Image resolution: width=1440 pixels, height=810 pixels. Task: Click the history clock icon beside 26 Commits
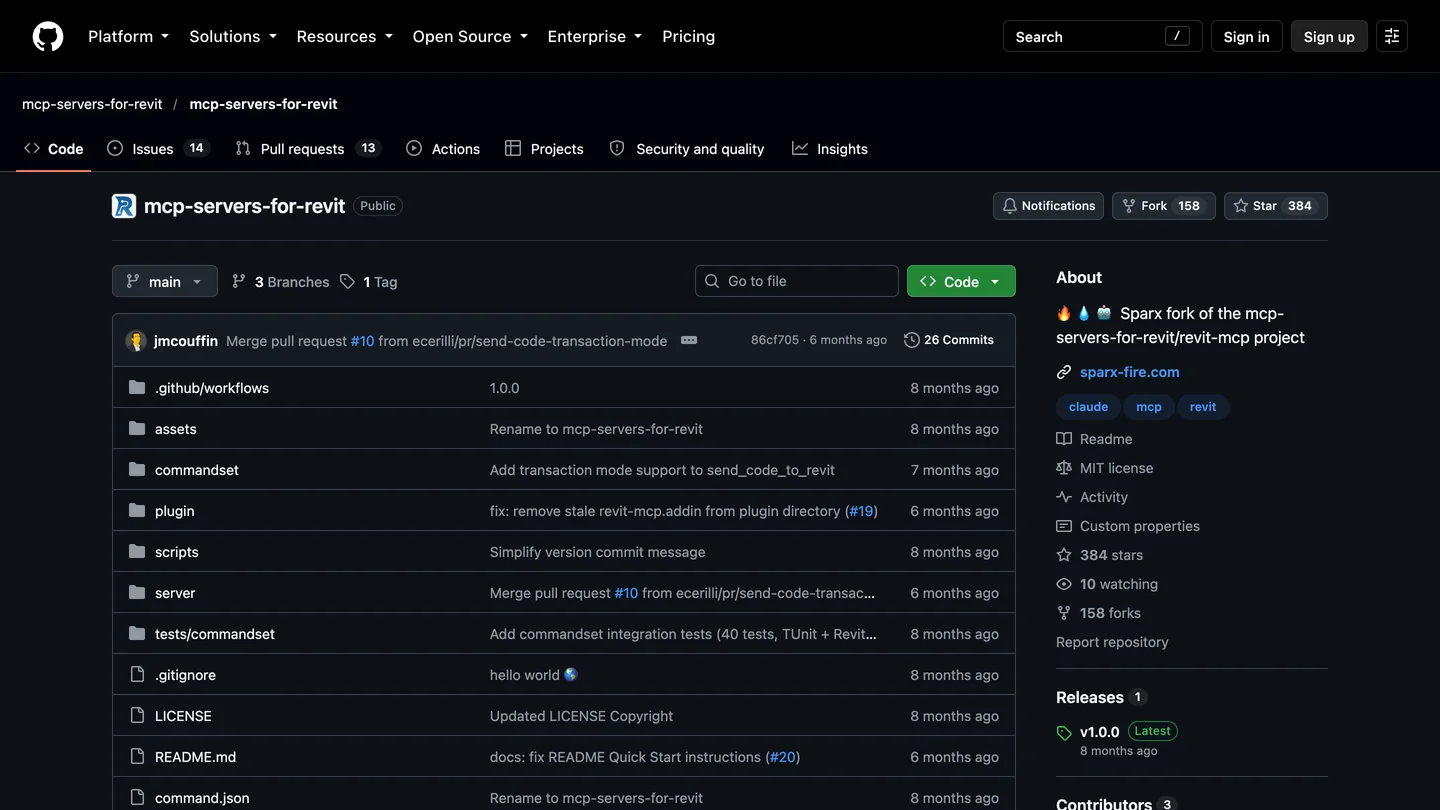tap(911, 340)
